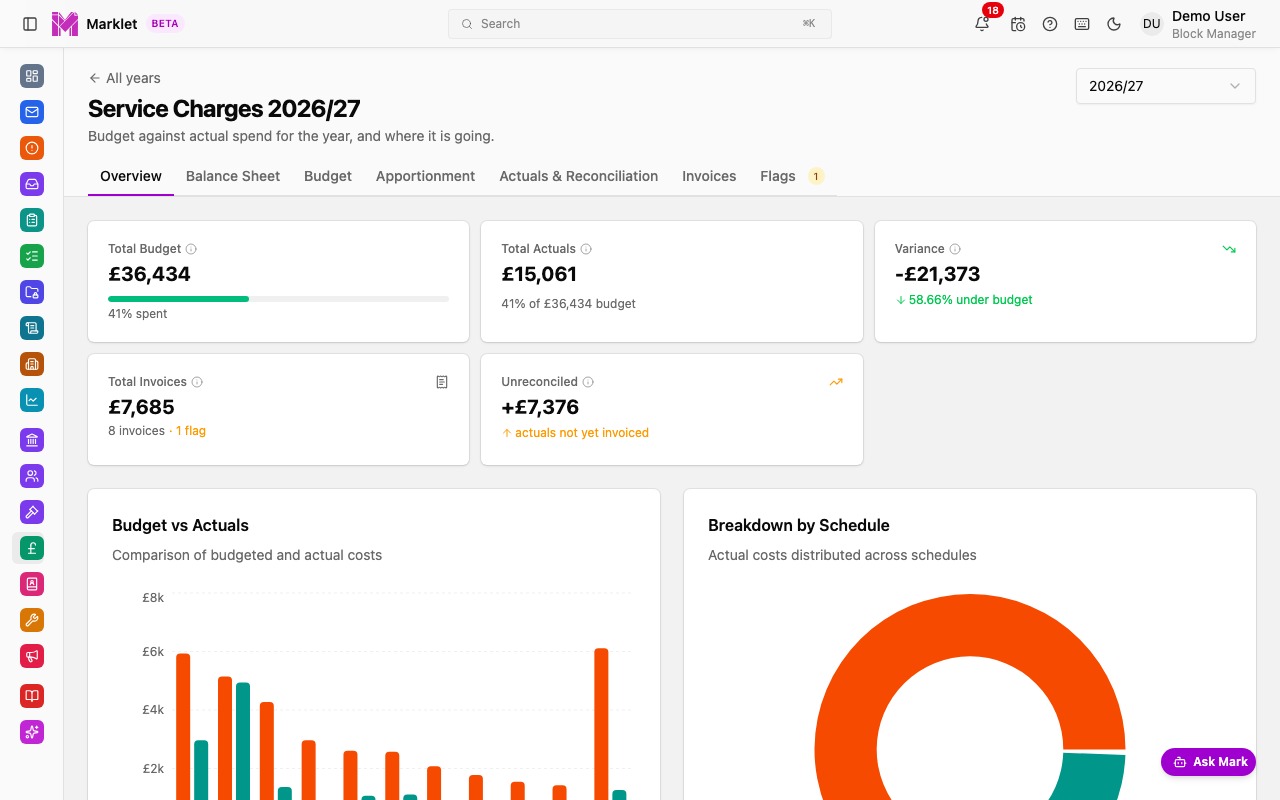Click the +£7,376 unreconciled value

tap(540, 407)
